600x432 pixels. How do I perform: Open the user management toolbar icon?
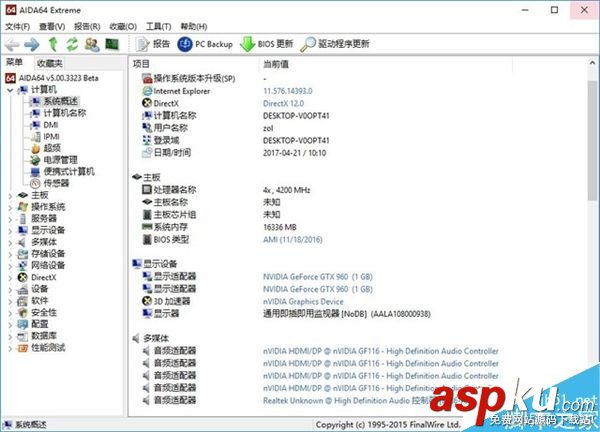92,44
